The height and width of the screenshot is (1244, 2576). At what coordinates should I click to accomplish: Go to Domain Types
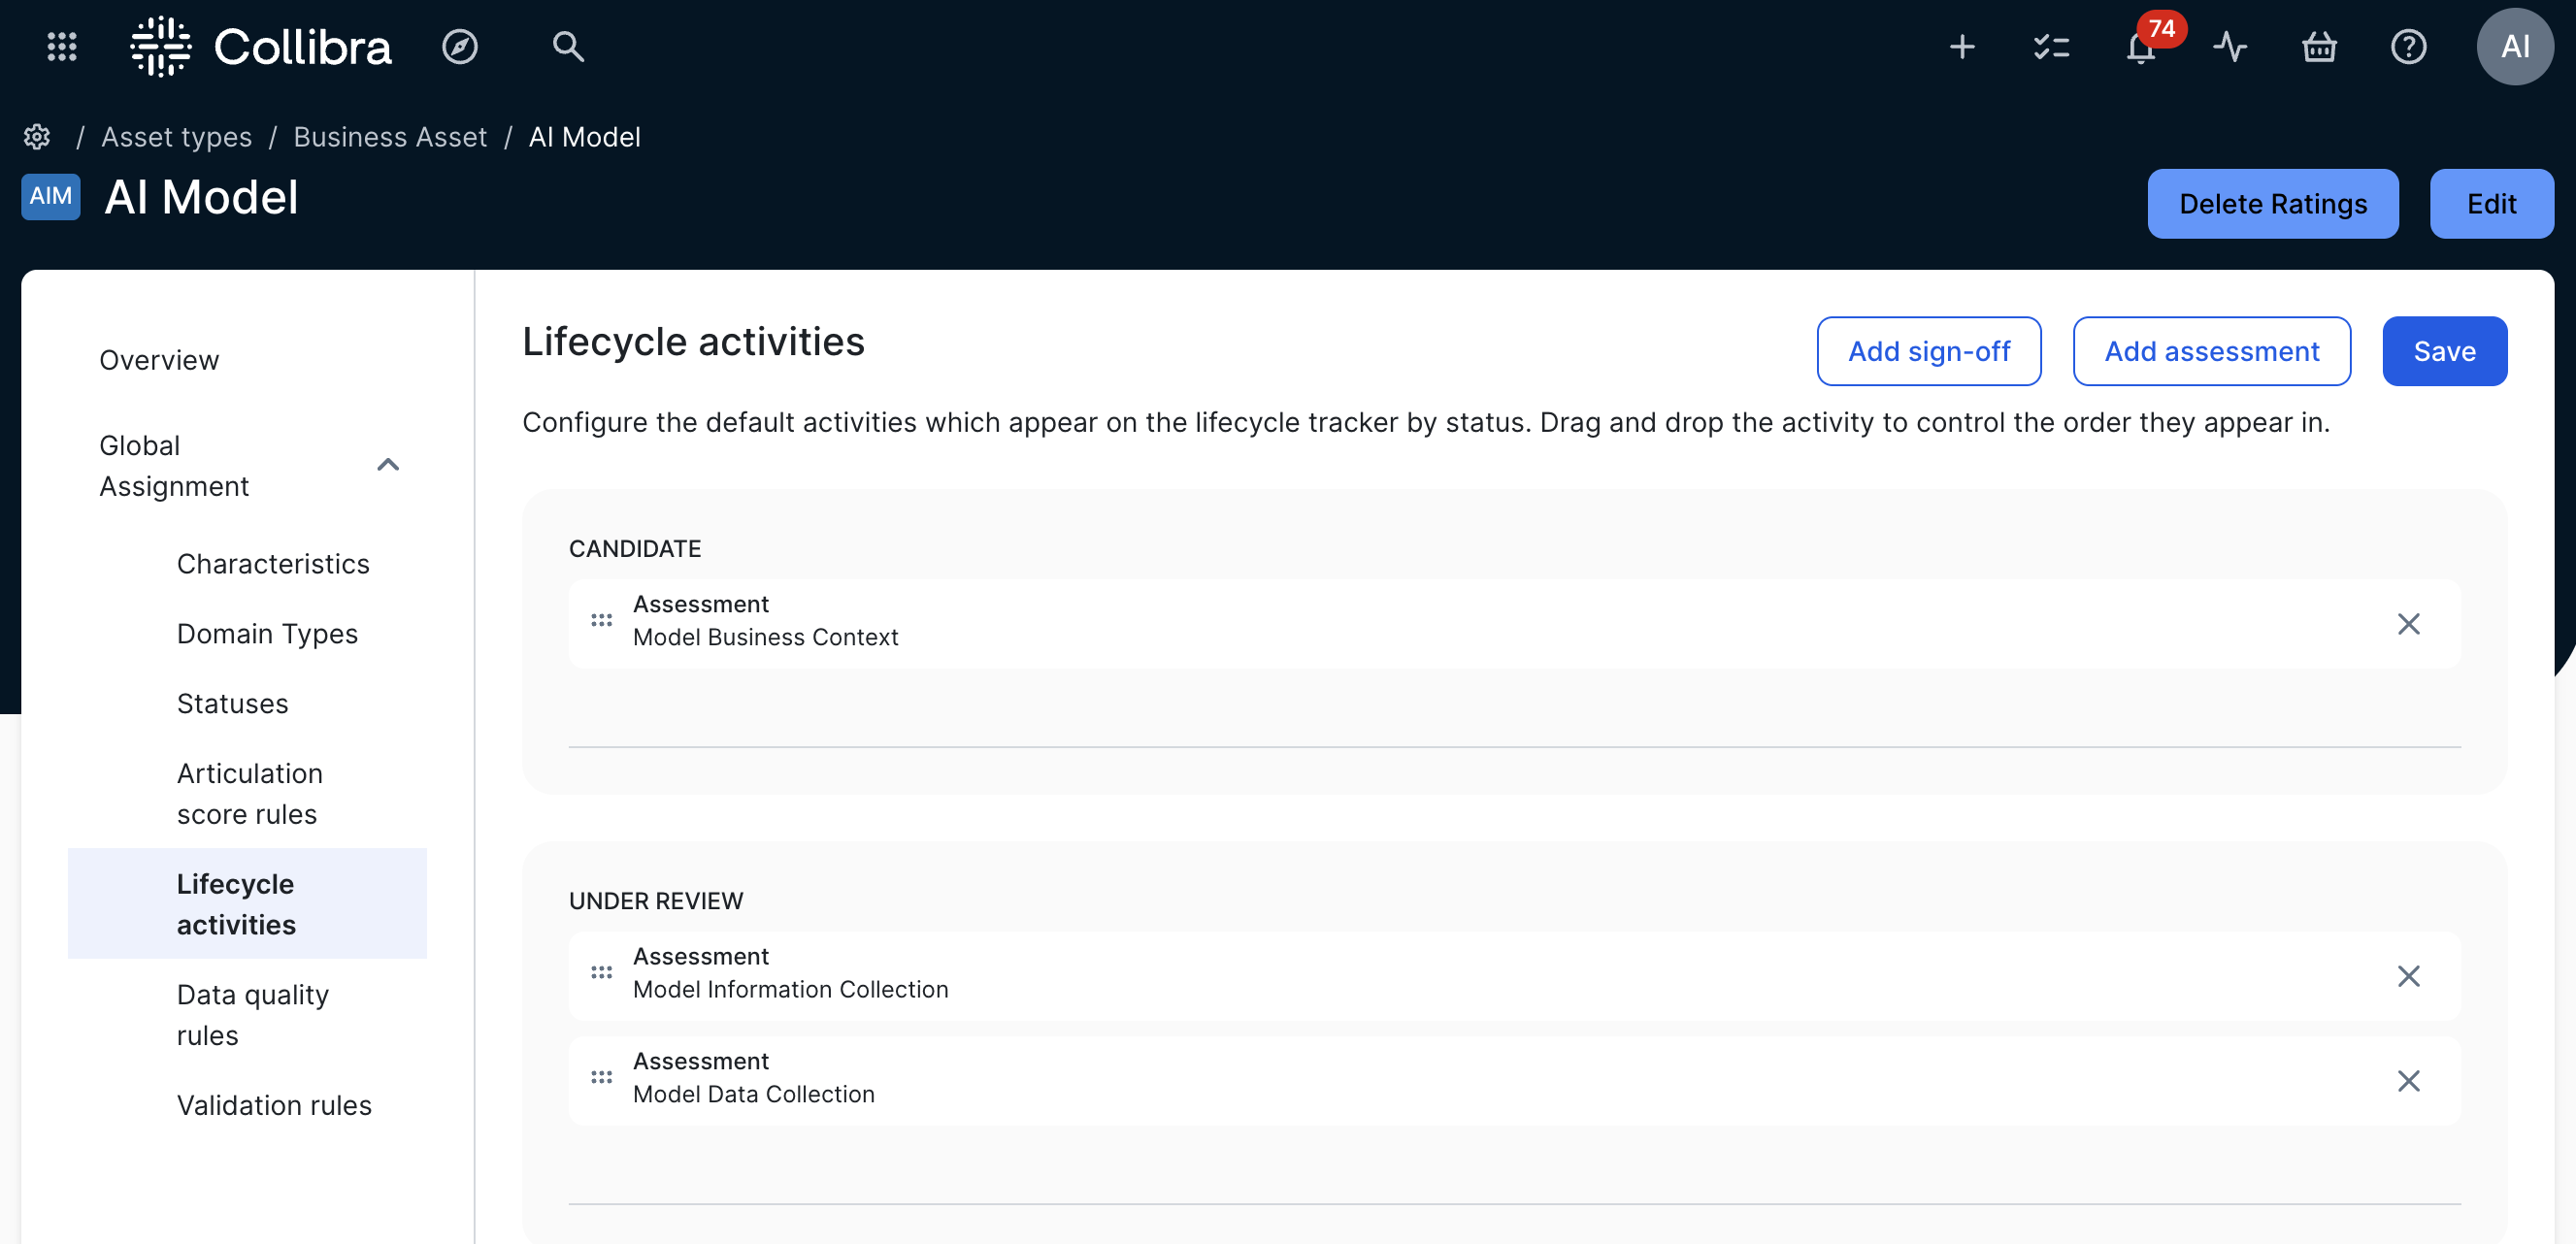point(267,634)
